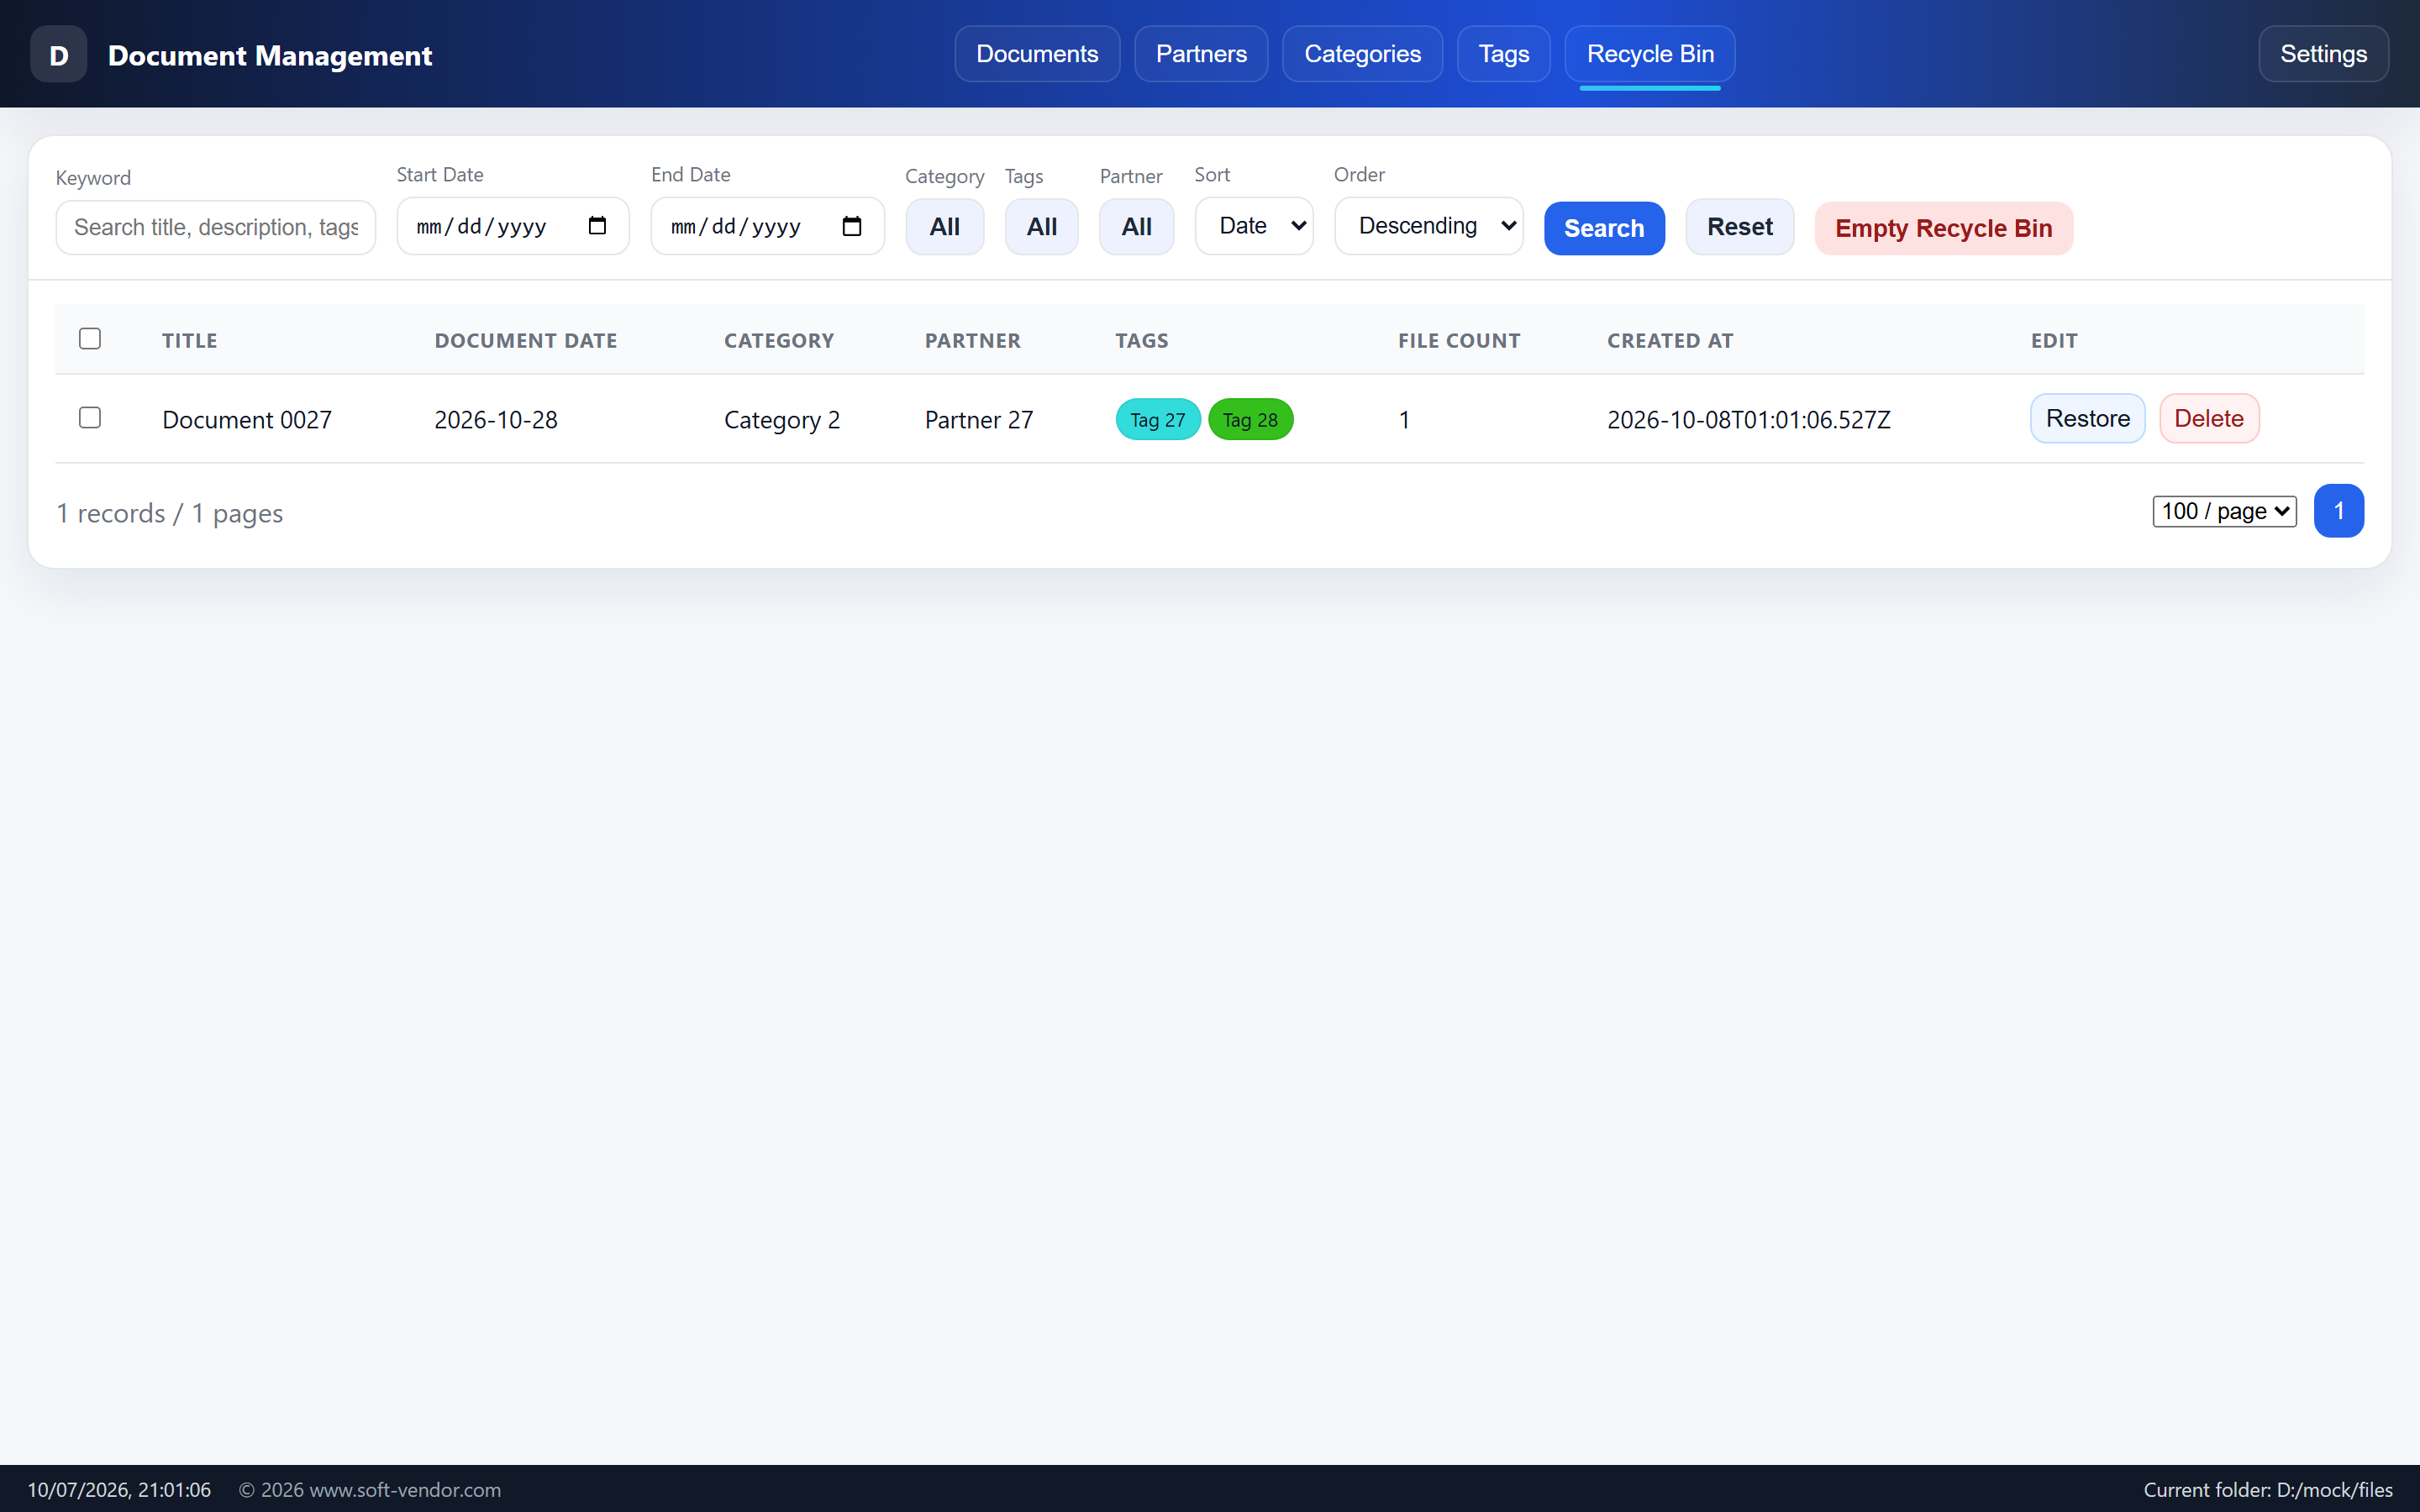The image size is (2420, 1512).
Task: Click the Category 2 cell
Action: pyautogui.click(x=782, y=420)
